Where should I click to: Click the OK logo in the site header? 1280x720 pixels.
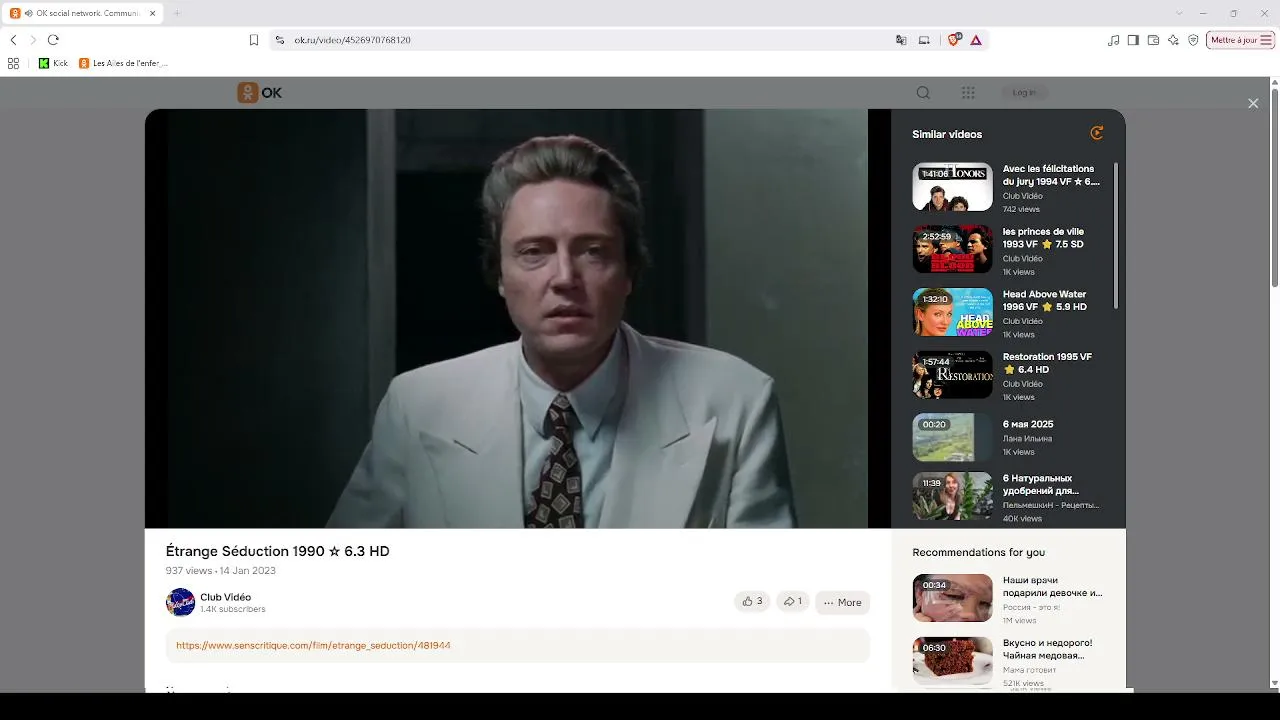259,93
